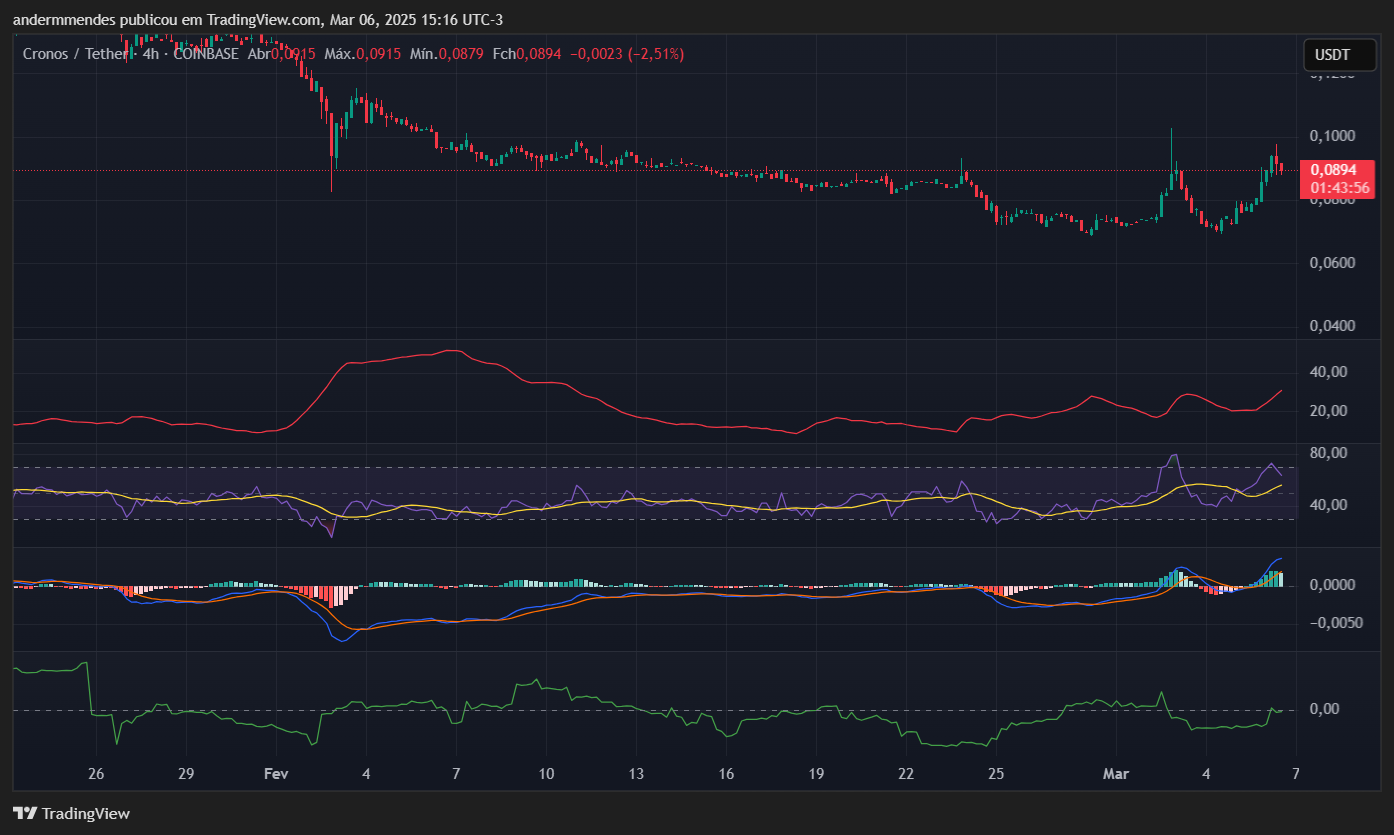Click the 0,0600 price axis label
The width and height of the screenshot is (1394, 835).
[x=1332, y=263]
